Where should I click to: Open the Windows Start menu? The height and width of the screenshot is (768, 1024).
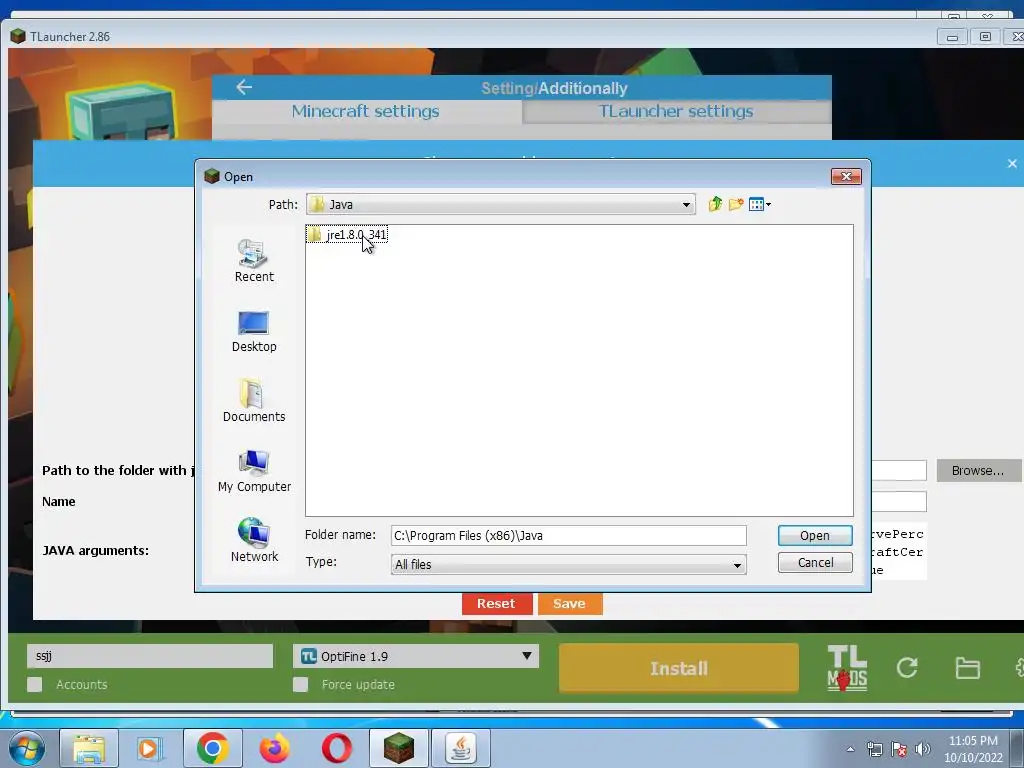tap(27, 748)
